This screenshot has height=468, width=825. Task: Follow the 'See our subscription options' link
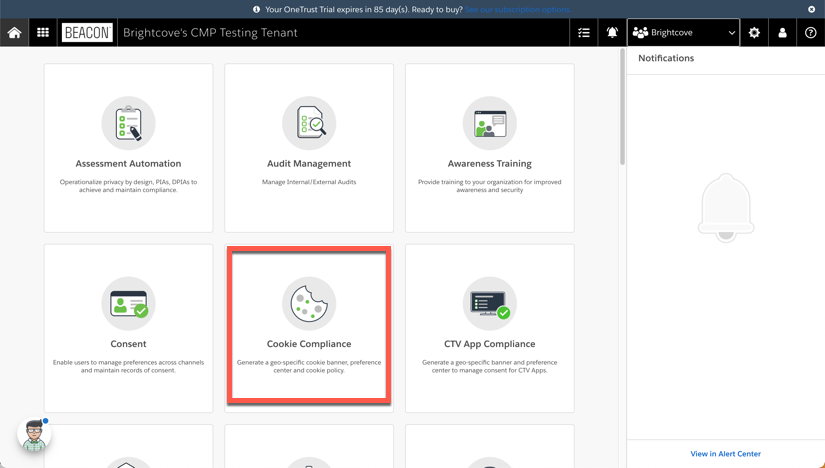pyautogui.click(x=517, y=9)
